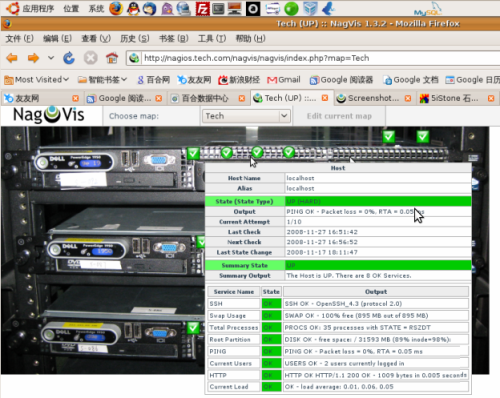Open the 系统 system menu
Viewport: 500px width, 398px height.
click(96, 8)
